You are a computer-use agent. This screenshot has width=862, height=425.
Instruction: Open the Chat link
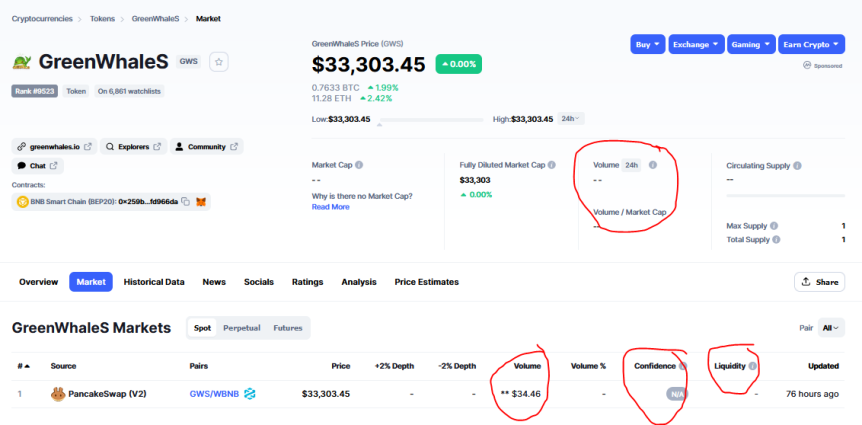point(37,165)
